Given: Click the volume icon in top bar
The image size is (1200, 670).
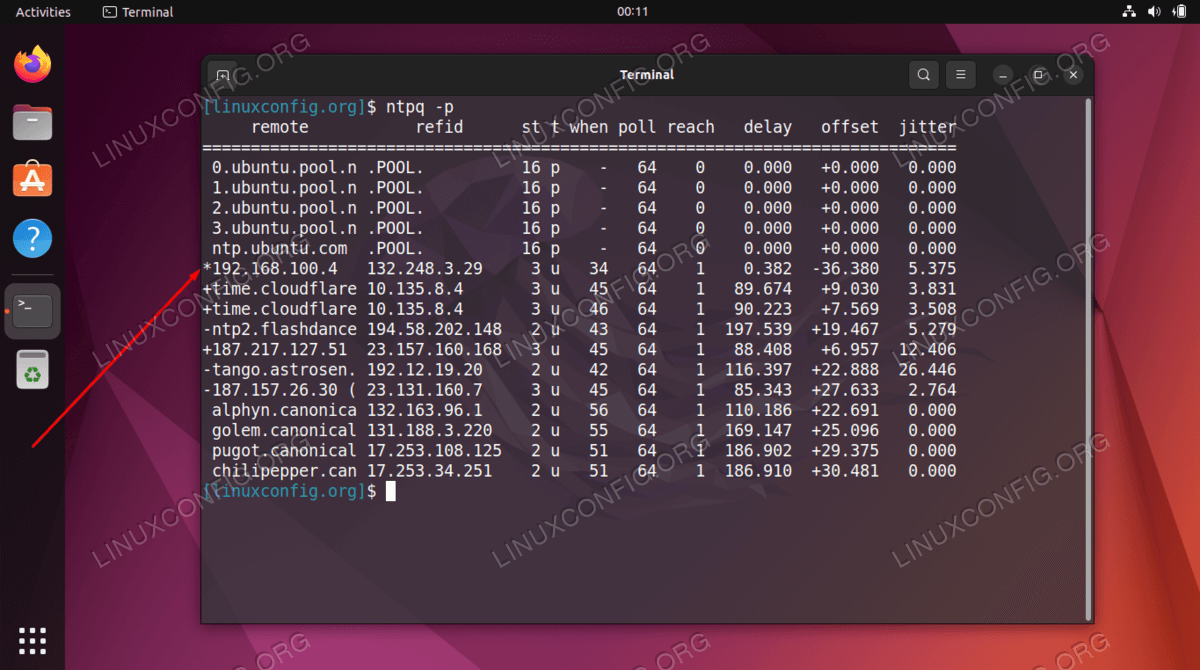Looking at the screenshot, I should click(x=1153, y=12).
